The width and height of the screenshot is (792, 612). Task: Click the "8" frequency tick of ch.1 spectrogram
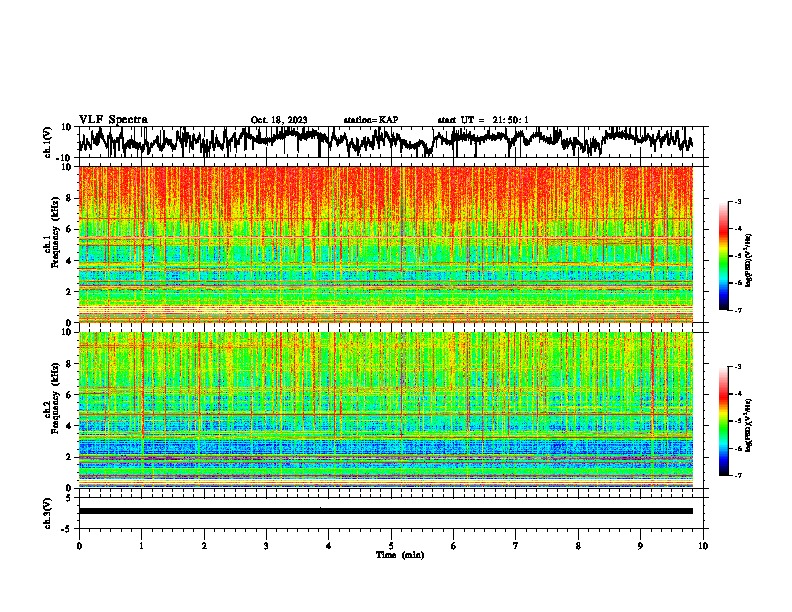70,198
